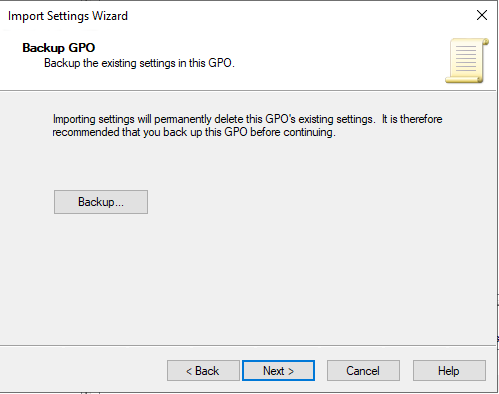Go to the next wizard page
The width and height of the screenshot is (499, 394).
coord(278,370)
